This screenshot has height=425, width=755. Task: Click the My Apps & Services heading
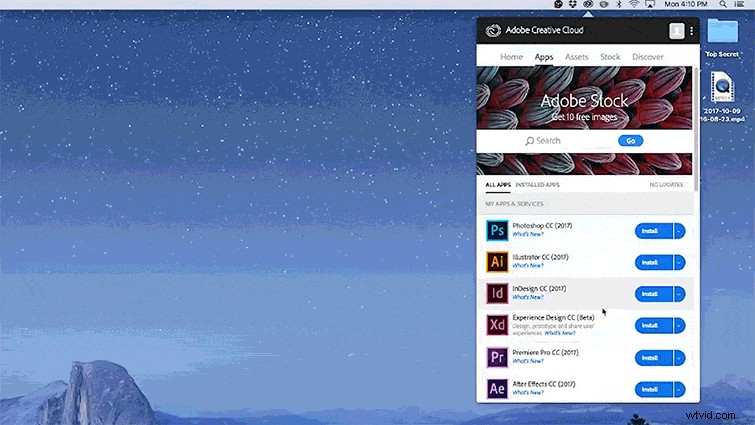click(514, 204)
